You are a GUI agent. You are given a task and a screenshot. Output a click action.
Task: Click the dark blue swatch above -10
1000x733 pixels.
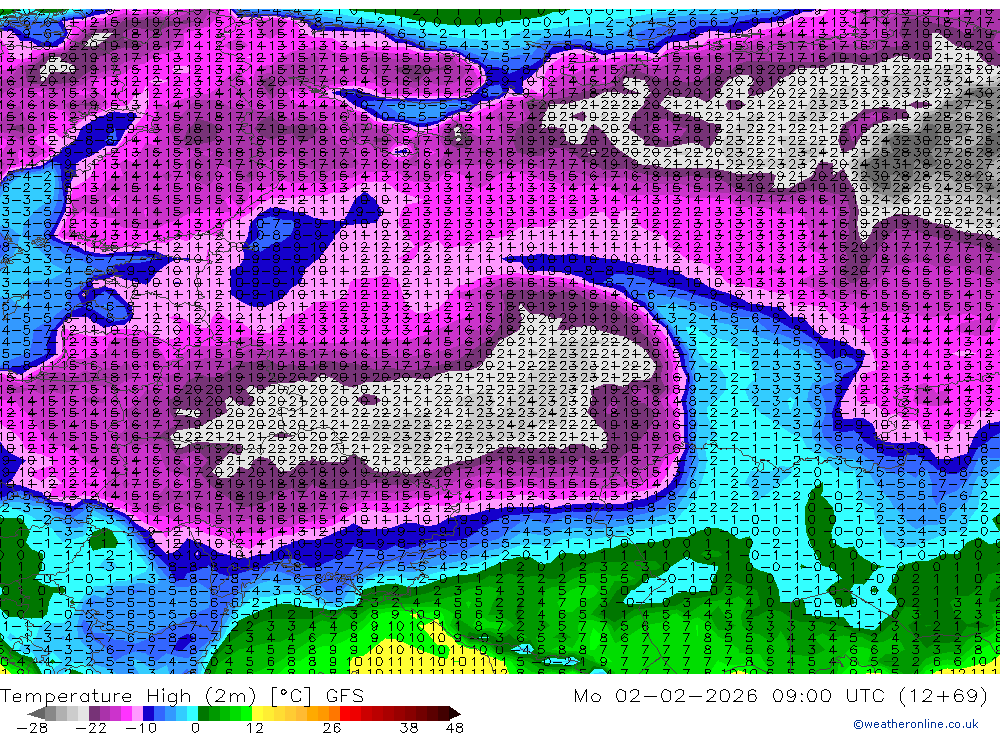148,713
